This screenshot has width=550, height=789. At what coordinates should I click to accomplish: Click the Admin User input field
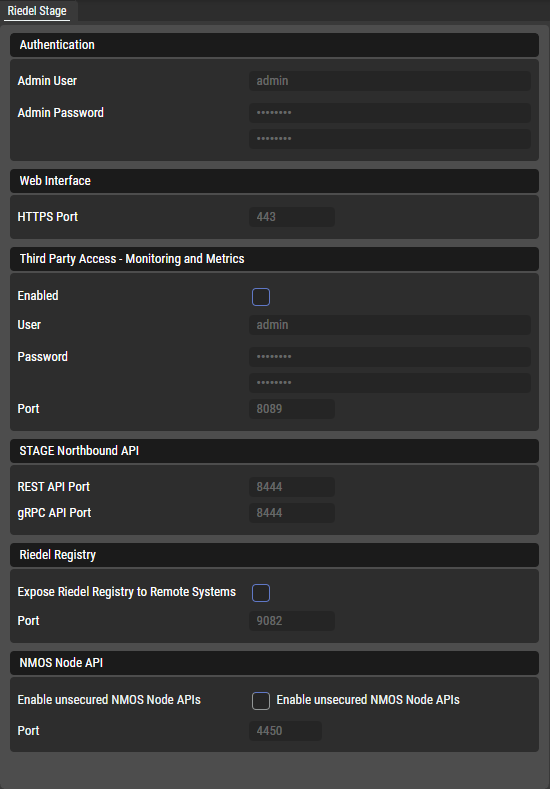pyautogui.click(x=389, y=81)
